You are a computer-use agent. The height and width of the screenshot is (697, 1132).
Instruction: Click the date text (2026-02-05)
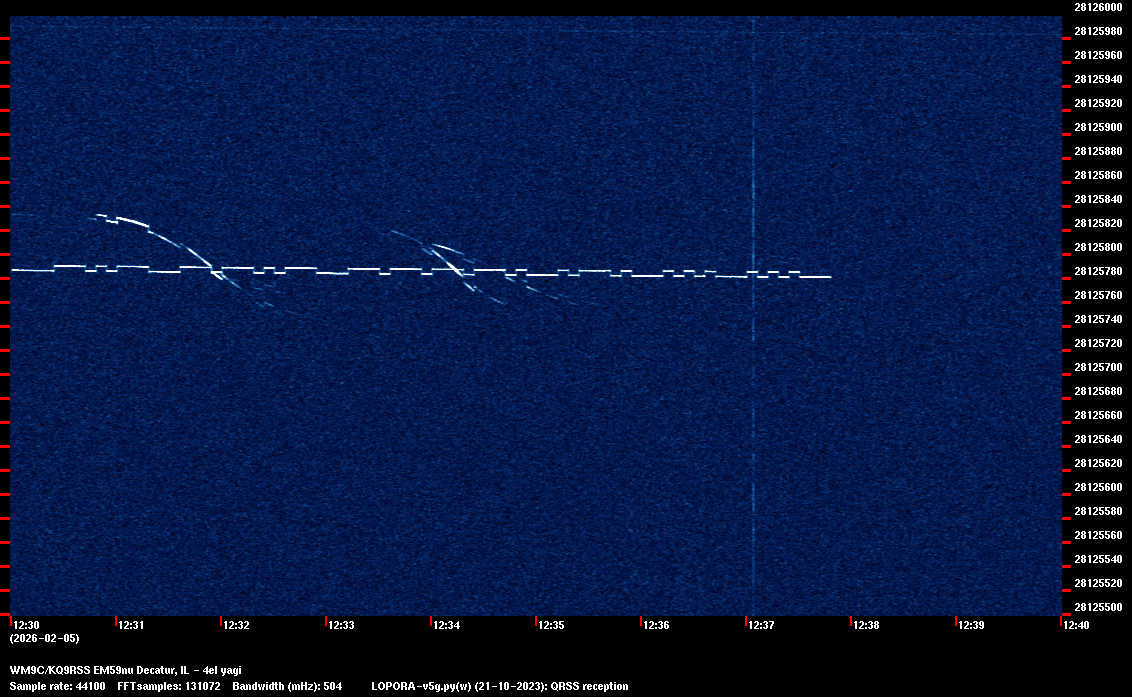(44, 638)
